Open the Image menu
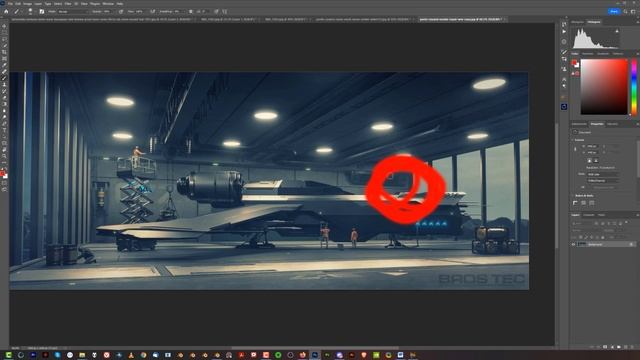Image resolution: width=640 pixels, height=360 pixels. click(x=27, y=4)
